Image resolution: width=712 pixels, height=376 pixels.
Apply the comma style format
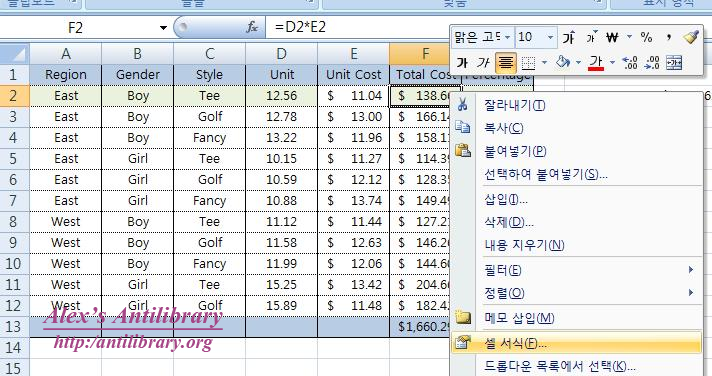point(668,37)
